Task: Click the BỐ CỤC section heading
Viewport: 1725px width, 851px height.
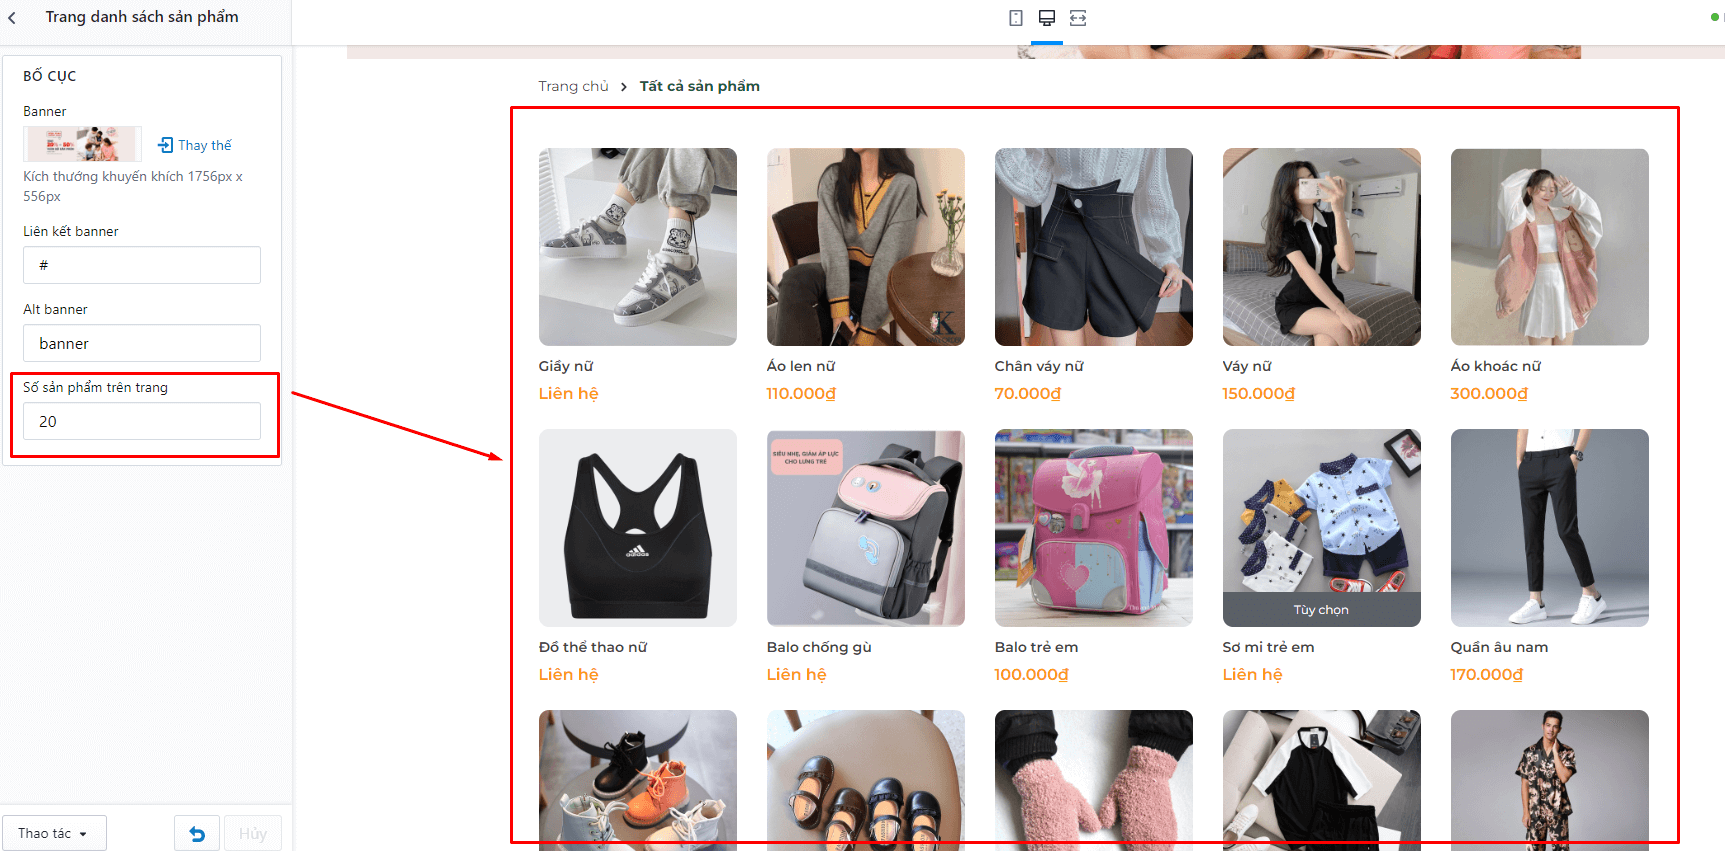Action: [50, 76]
